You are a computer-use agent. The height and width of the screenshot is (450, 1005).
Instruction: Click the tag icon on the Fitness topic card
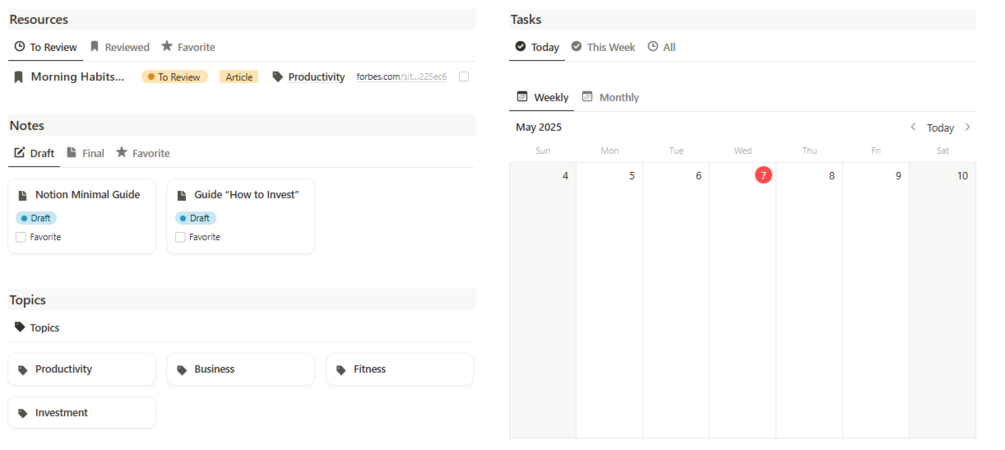pos(341,370)
